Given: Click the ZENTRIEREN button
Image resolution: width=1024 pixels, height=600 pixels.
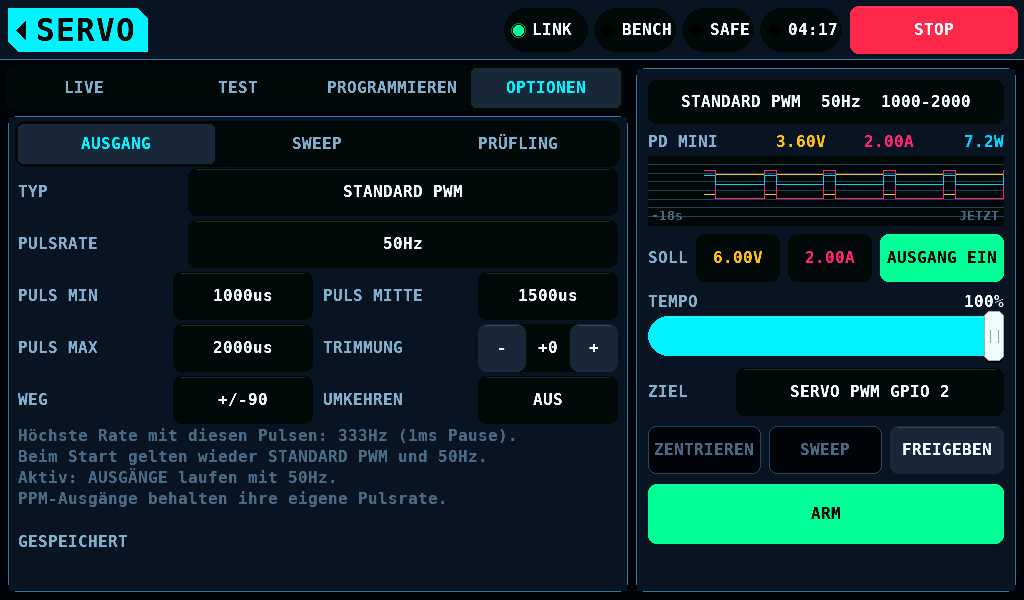Looking at the screenshot, I should tap(704, 450).
